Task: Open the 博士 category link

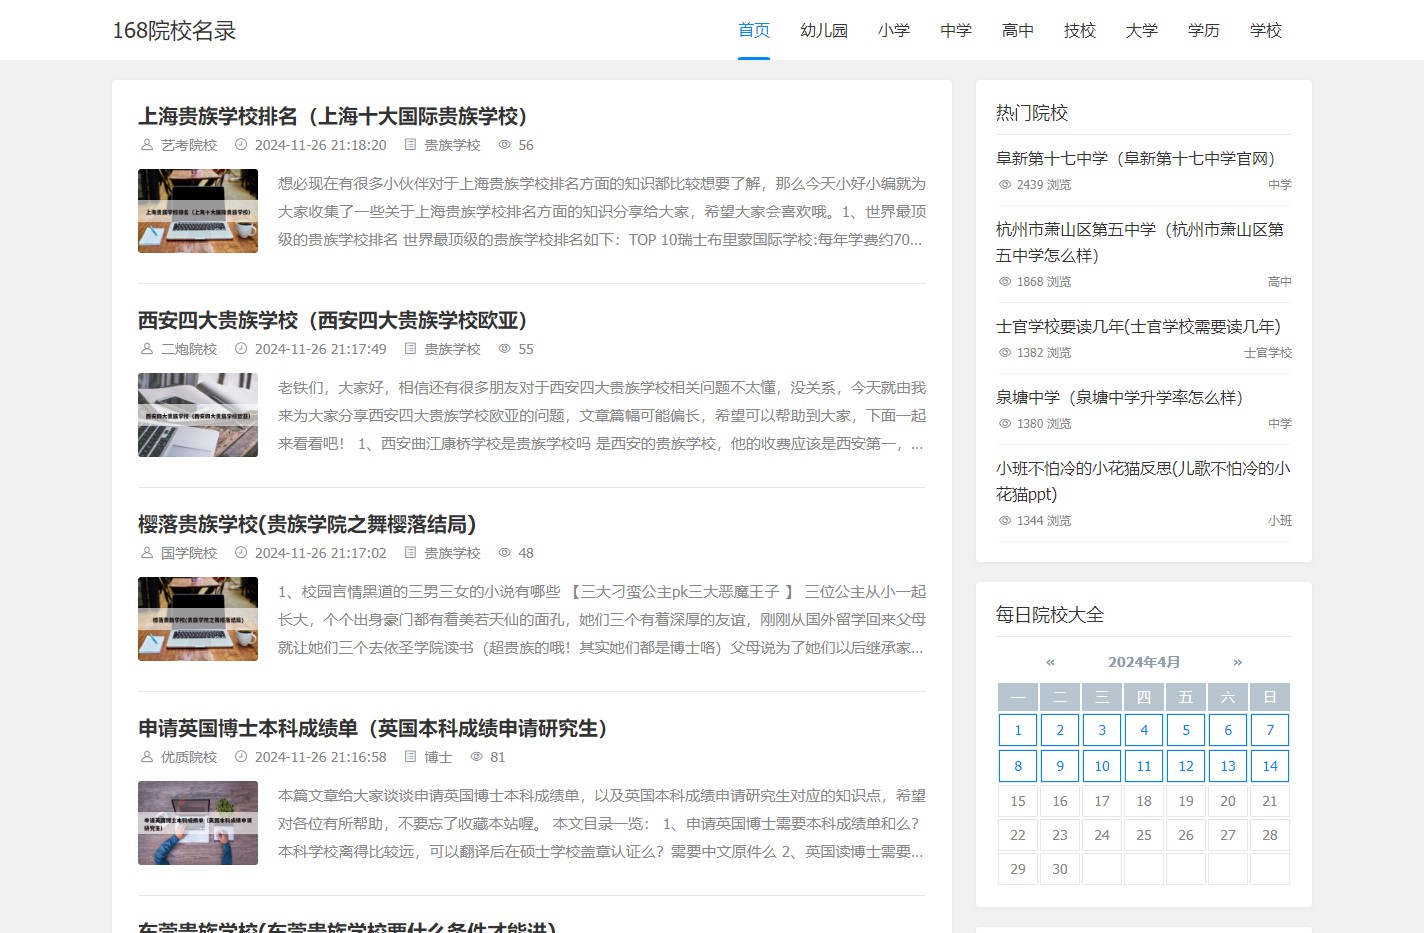Action: [438, 757]
